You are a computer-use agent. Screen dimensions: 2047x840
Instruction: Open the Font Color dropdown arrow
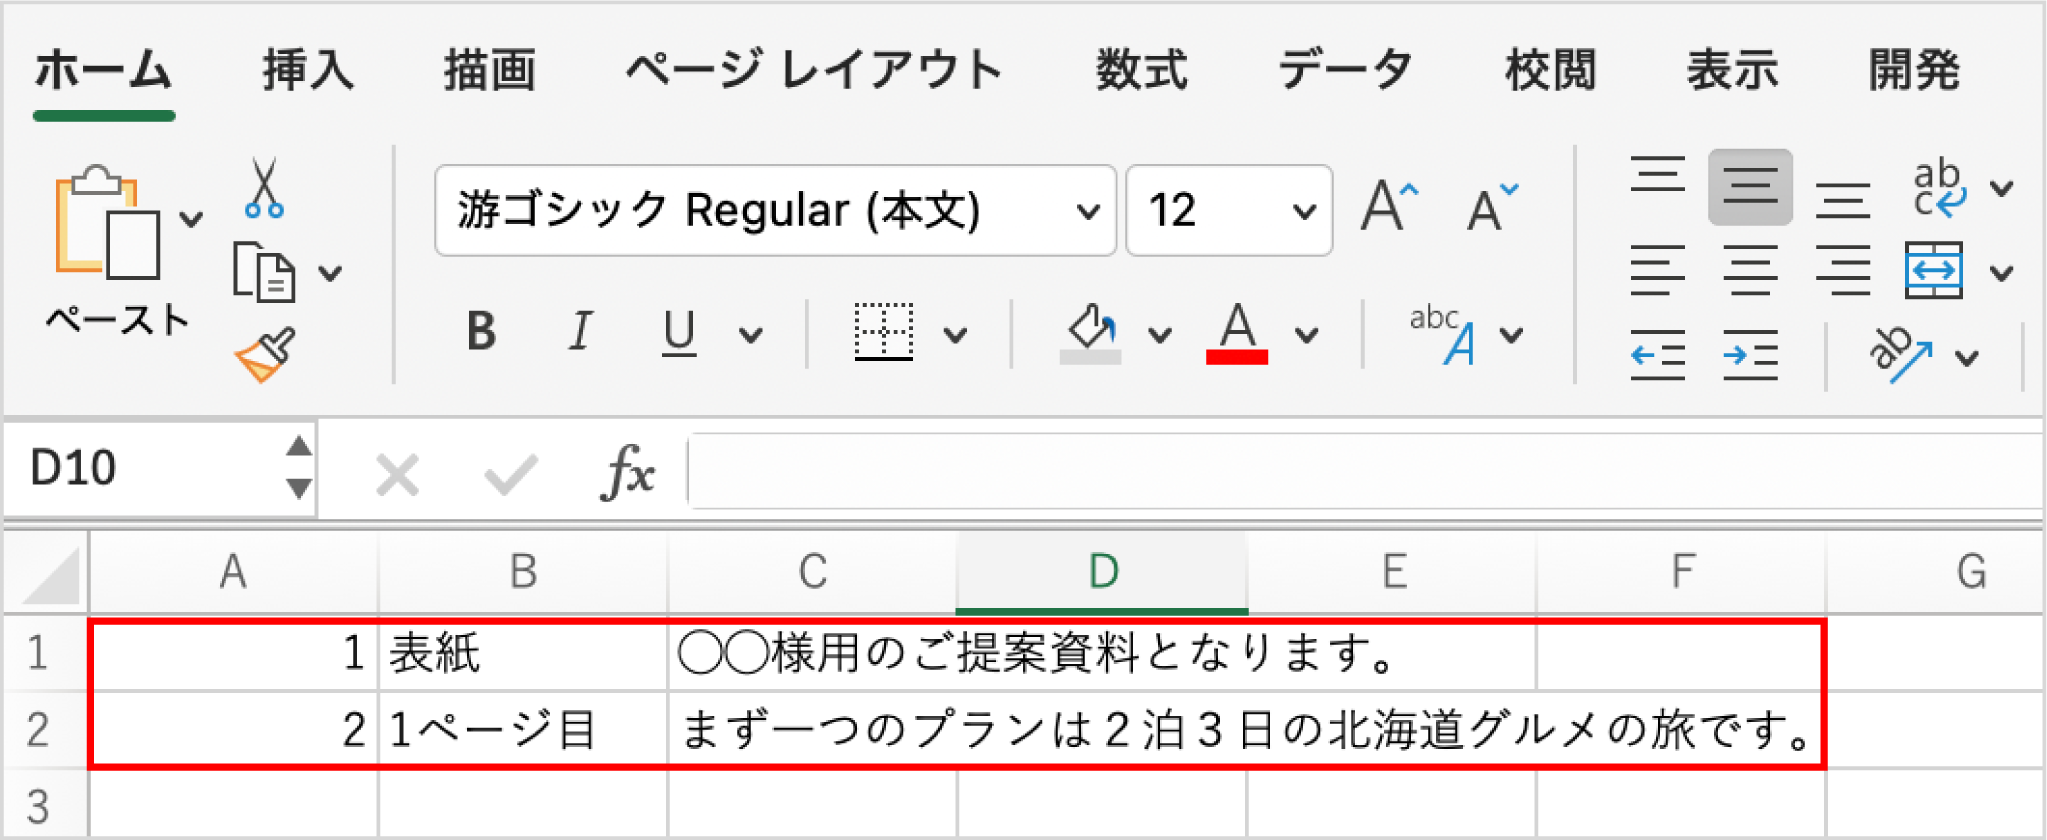(x=1307, y=335)
